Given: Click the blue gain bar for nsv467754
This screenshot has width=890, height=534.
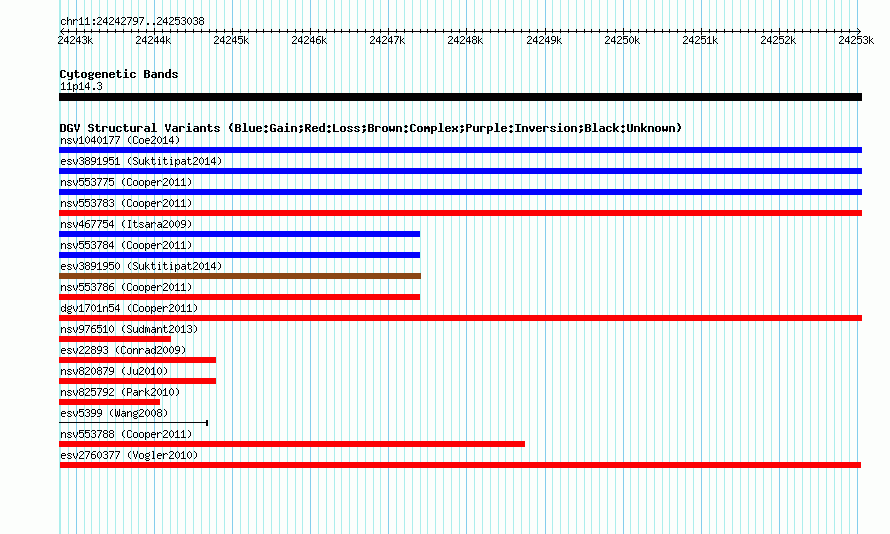Looking at the screenshot, I should coord(240,234).
